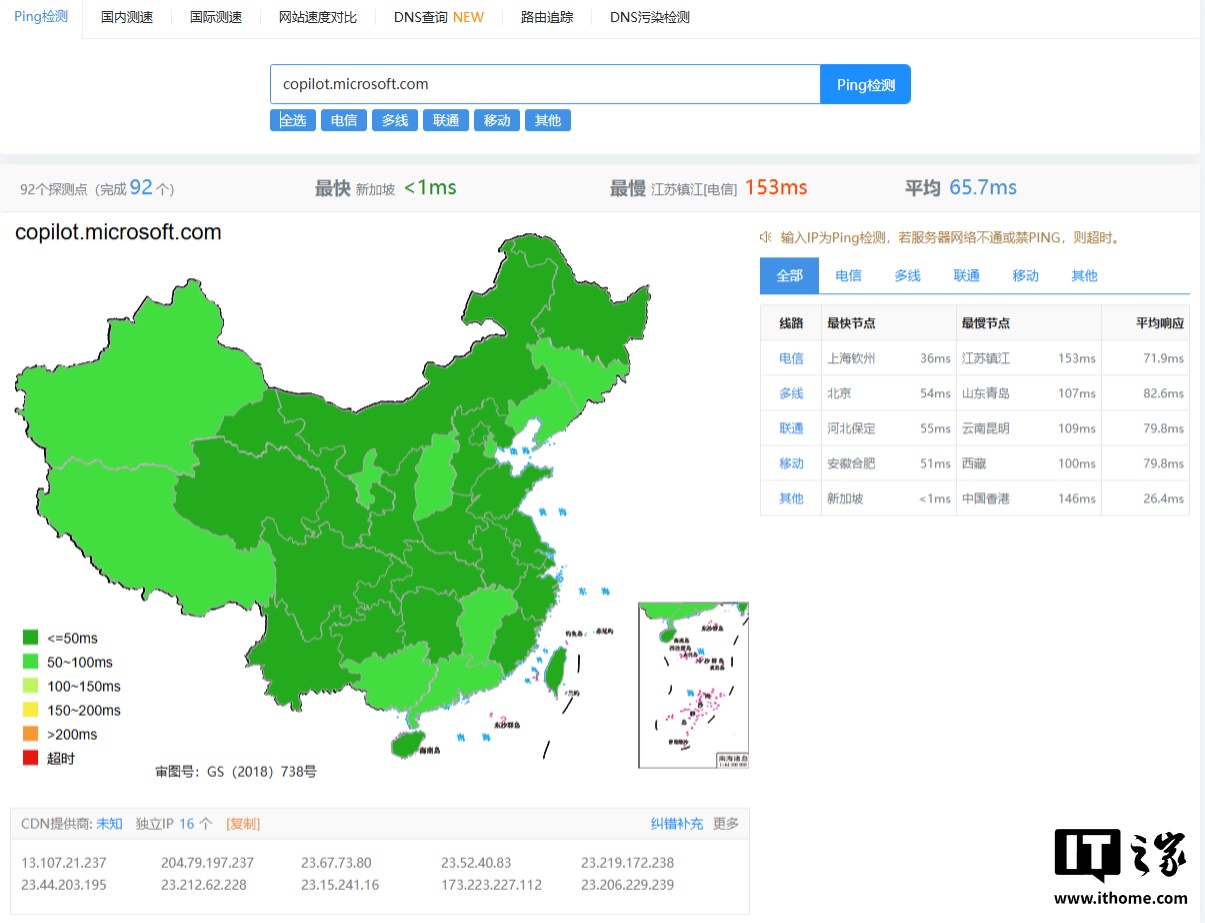This screenshot has width=1205, height=923.
Task: Select the 联通 tab in results panel
Action: tap(967, 276)
